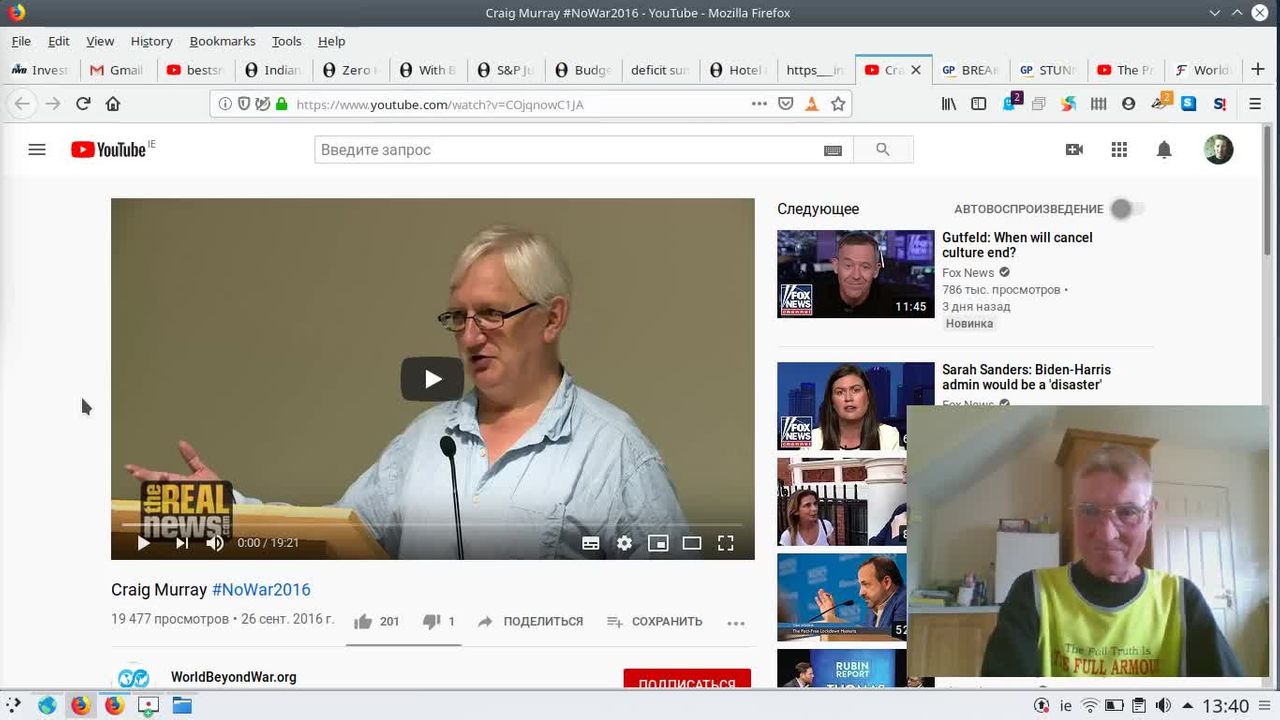Viewport: 1280px width, 720px height.
Task: Click the red subscribe button
Action: click(686, 680)
